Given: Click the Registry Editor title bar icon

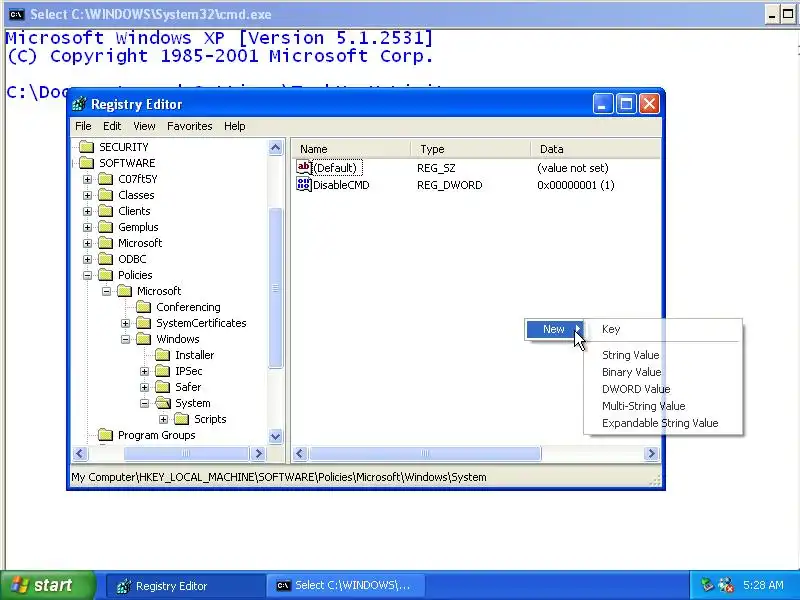Looking at the screenshot, I should point(80,104).
